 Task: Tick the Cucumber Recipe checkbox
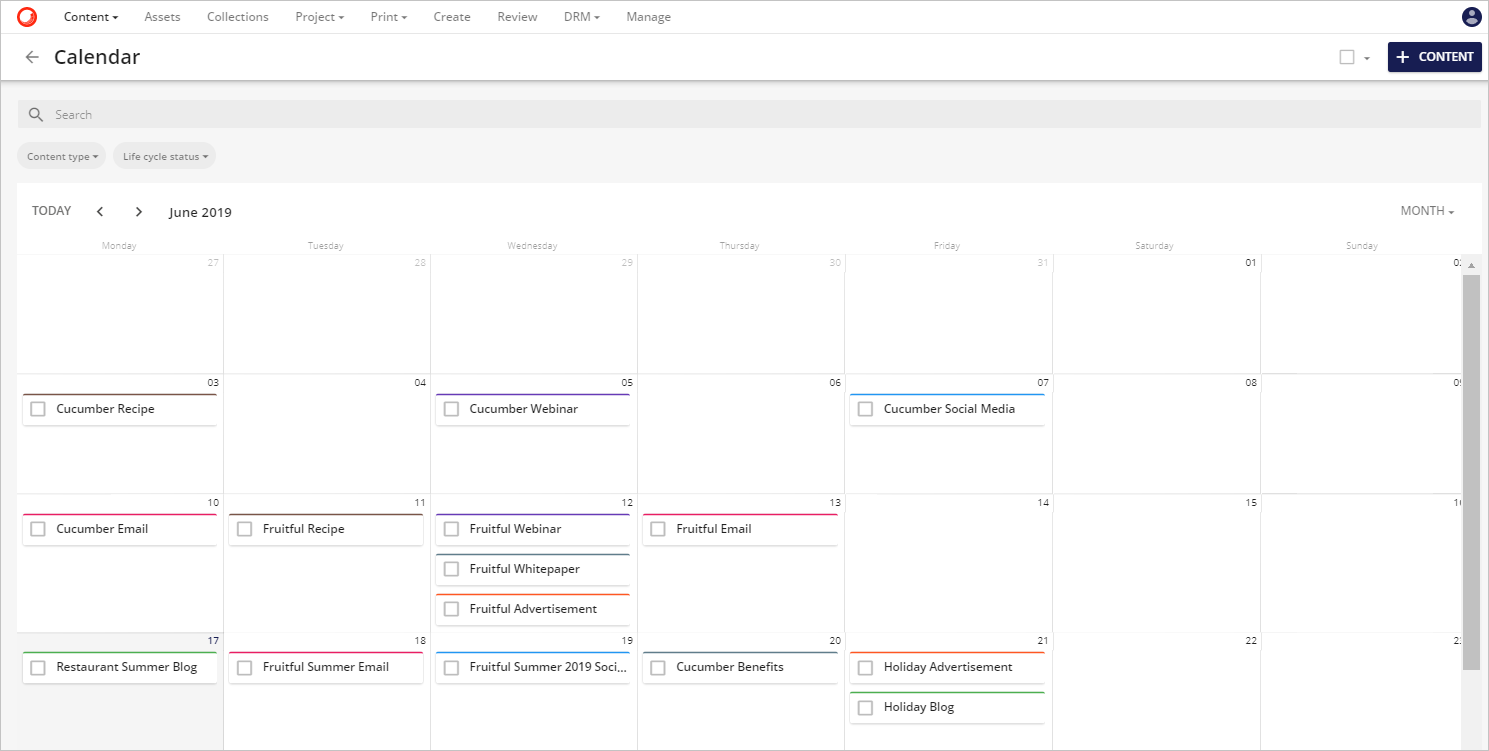pos(38,409)
